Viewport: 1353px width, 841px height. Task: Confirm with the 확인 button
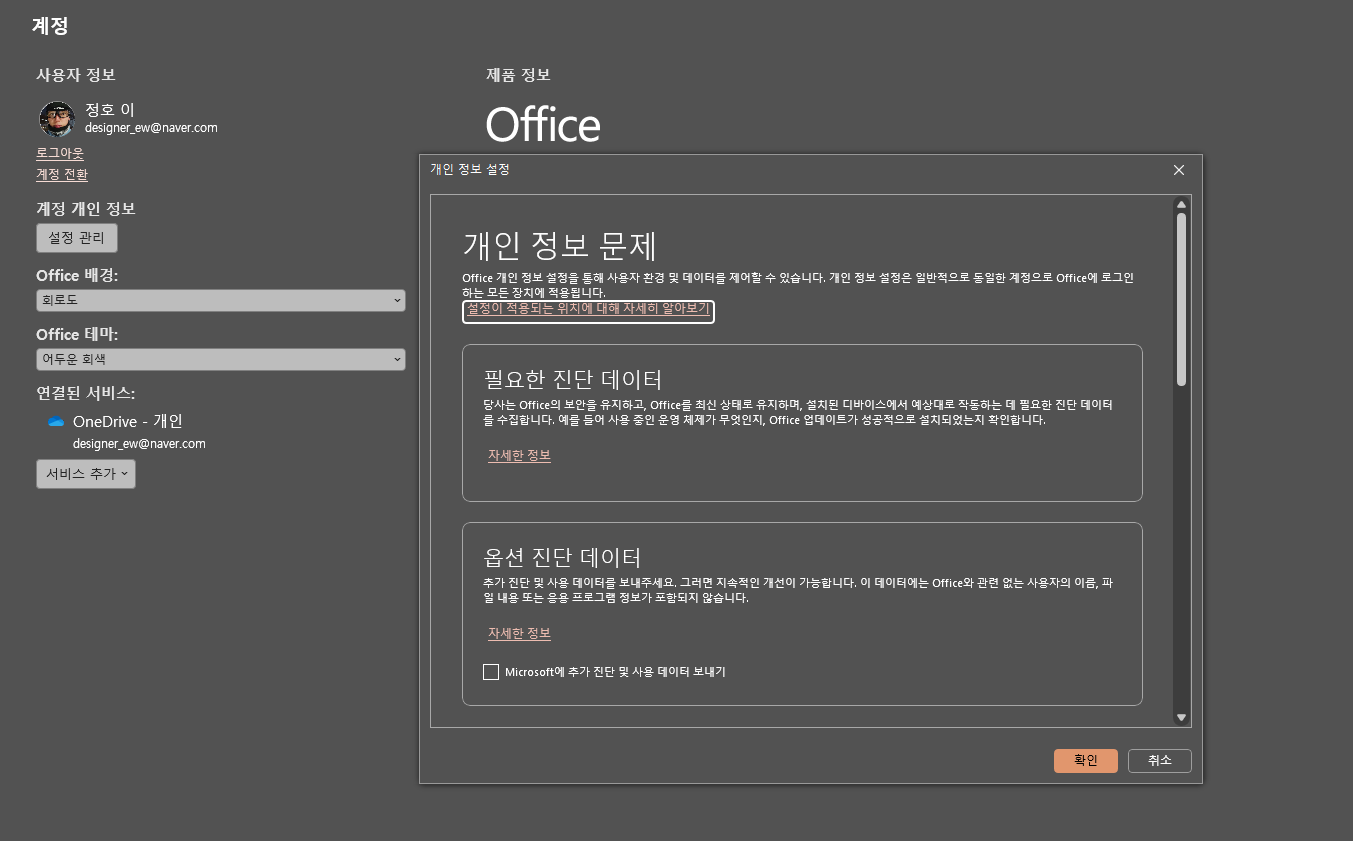[1086, 761]
